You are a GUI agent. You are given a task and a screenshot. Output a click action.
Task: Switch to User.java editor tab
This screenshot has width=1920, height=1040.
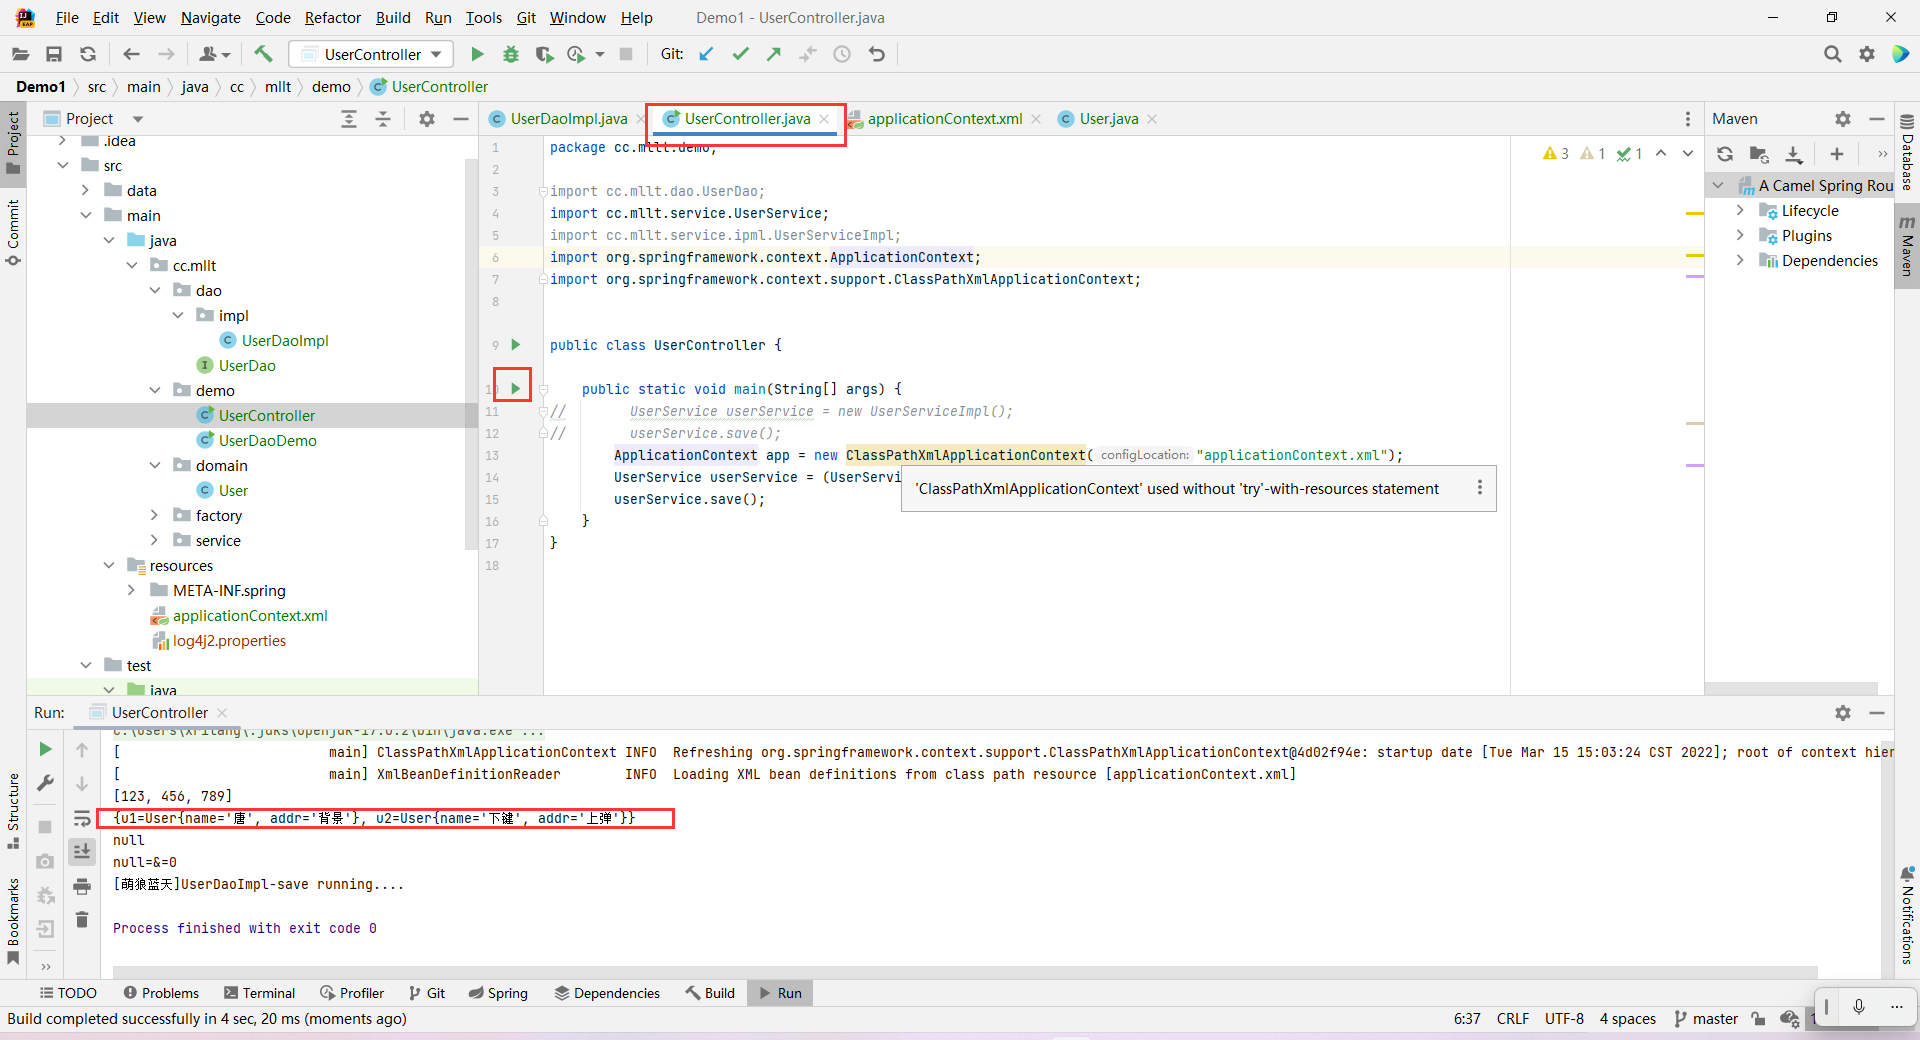(1108, 119)
